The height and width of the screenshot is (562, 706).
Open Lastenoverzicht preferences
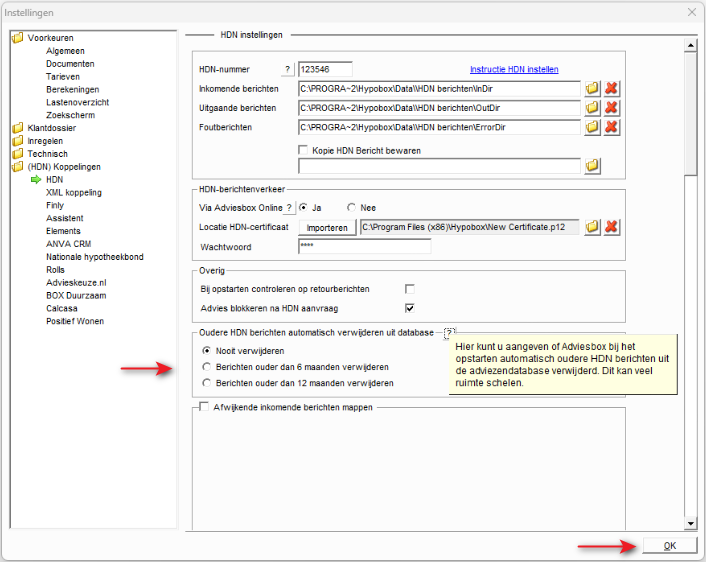(77, 102)
